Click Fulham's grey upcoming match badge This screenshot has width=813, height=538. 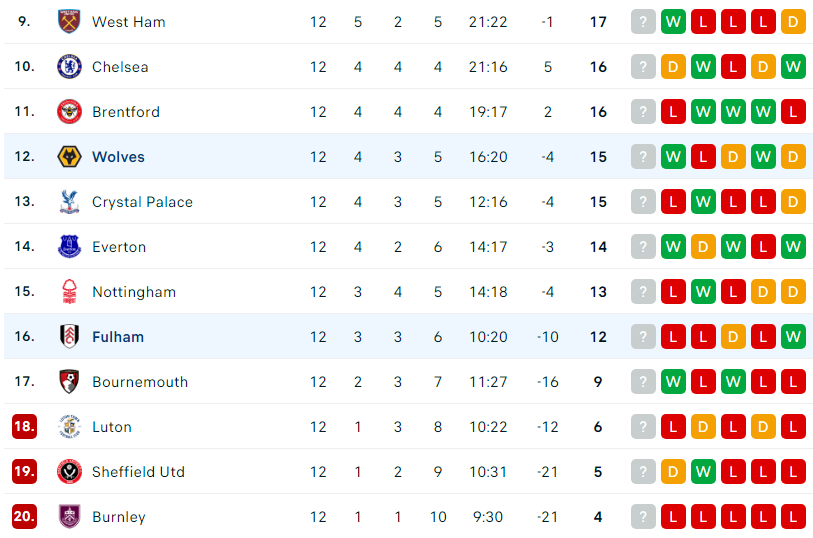643,337
